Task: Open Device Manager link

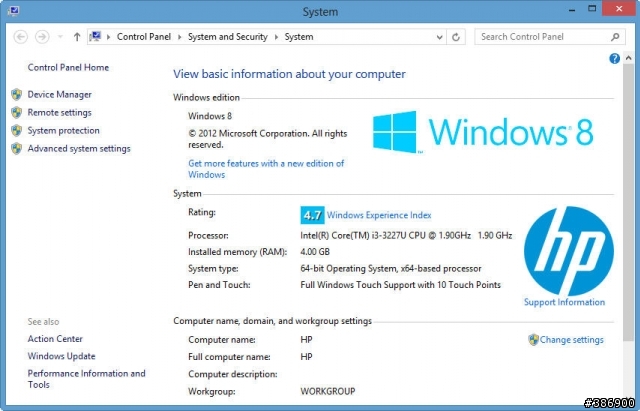Action: (x=60, y=94)
